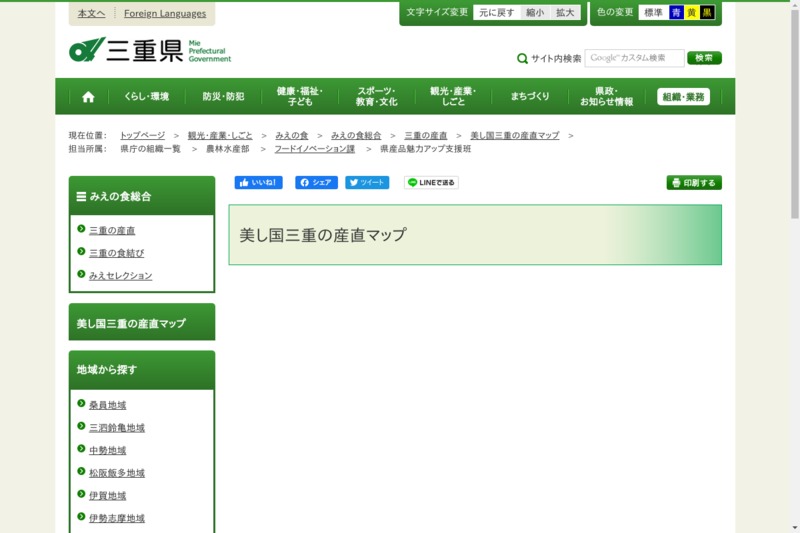Expand the みえの食総合 sidebar header
Viewport: 800px width, 533px height.
point(141,197)
